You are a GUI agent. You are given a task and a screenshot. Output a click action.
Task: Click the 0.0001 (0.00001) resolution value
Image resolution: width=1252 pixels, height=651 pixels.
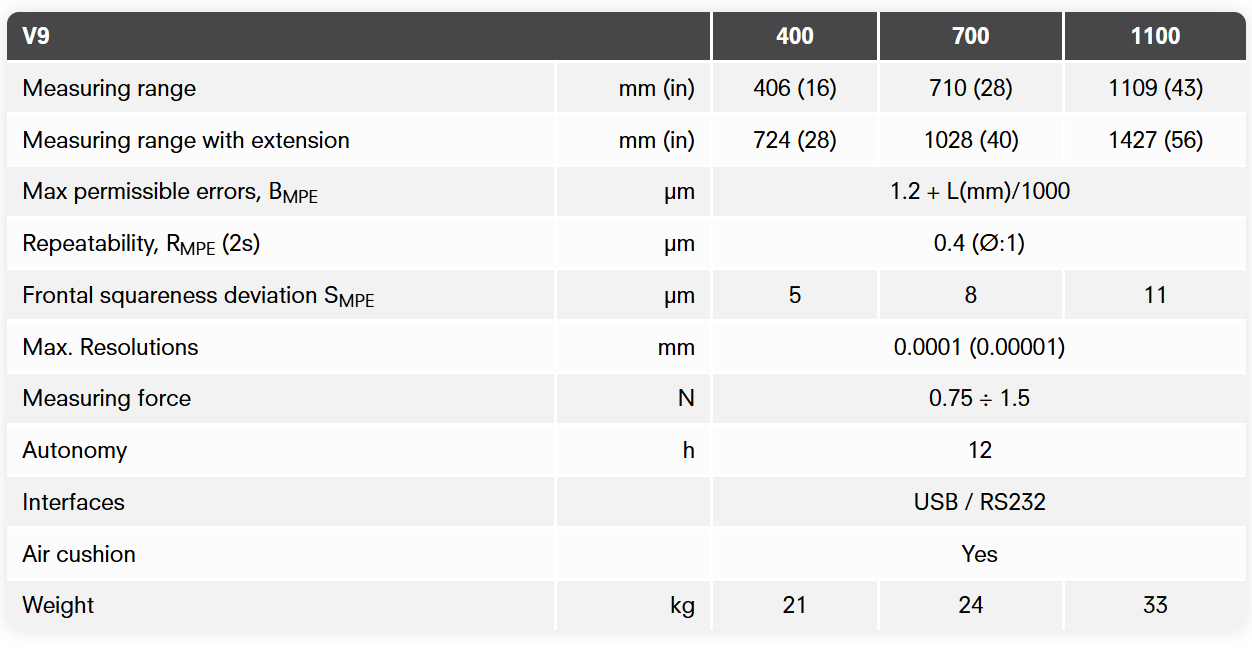(x=980, y=347)
